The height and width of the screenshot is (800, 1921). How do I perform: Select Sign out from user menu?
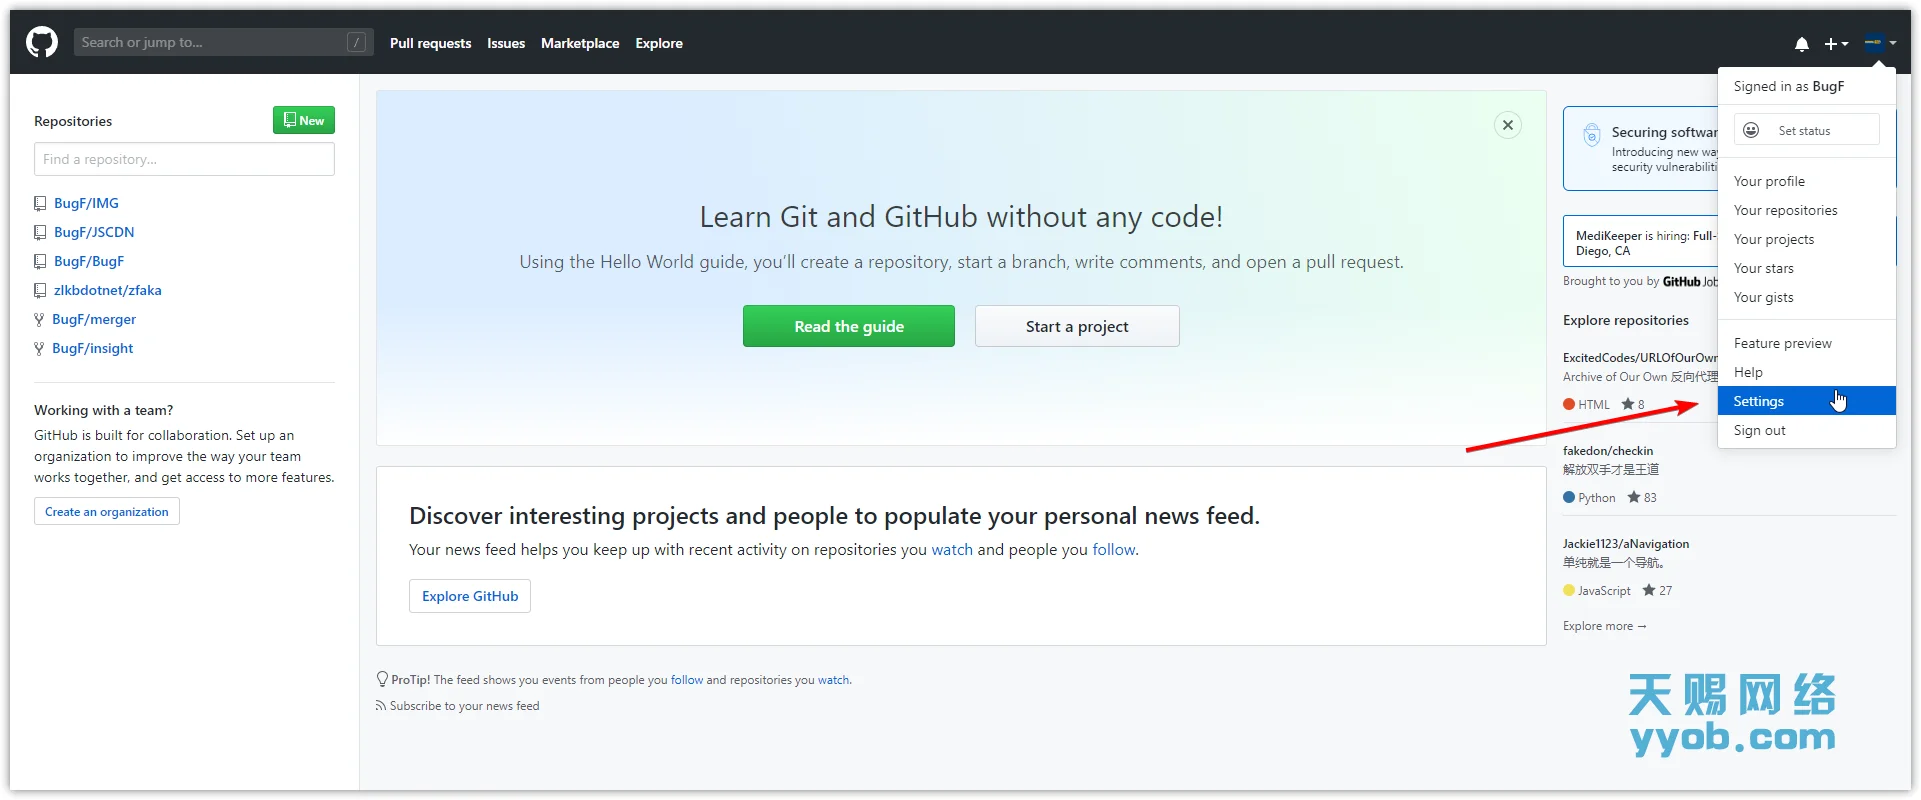[1807, 430]
